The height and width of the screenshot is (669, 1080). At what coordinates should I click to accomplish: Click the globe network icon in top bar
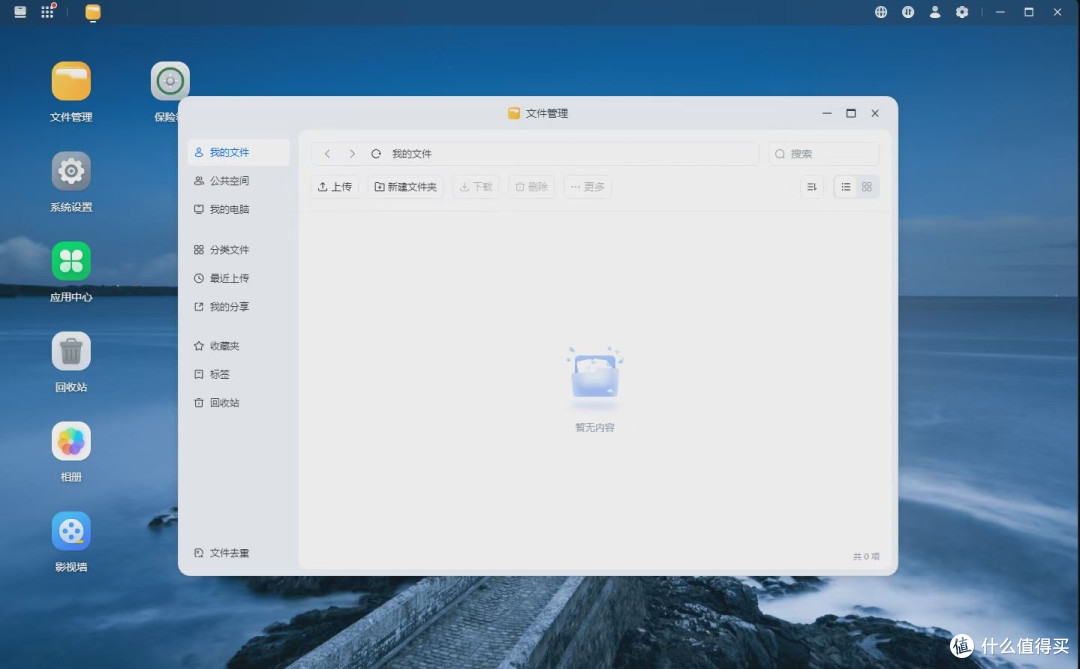coord(881,12)
